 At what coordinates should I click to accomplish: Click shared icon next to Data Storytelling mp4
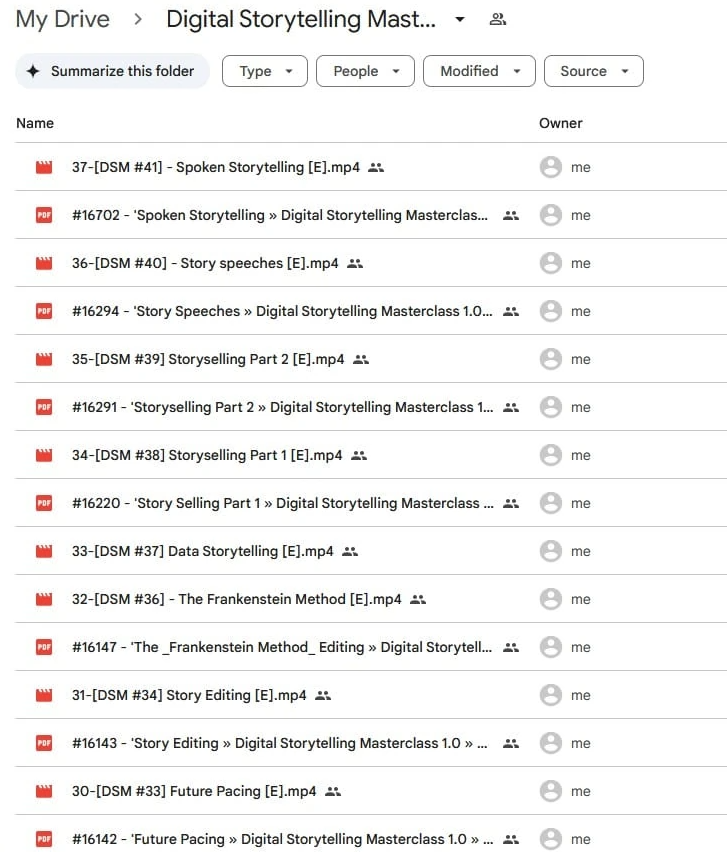tap(350, 552)
